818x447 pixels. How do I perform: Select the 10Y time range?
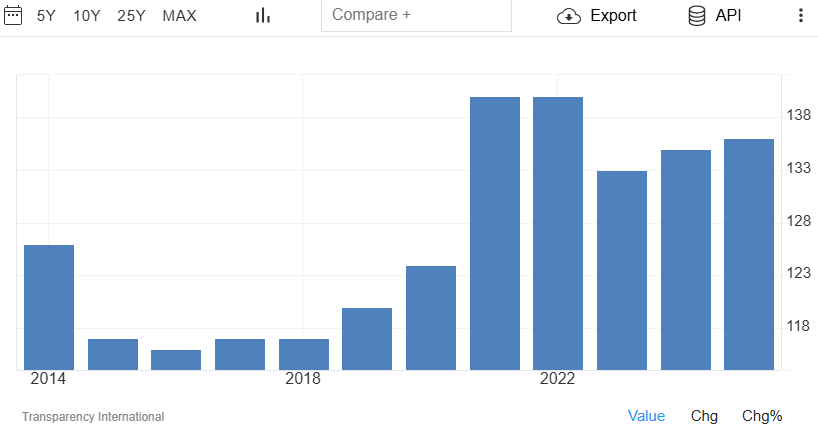[87, 16]
